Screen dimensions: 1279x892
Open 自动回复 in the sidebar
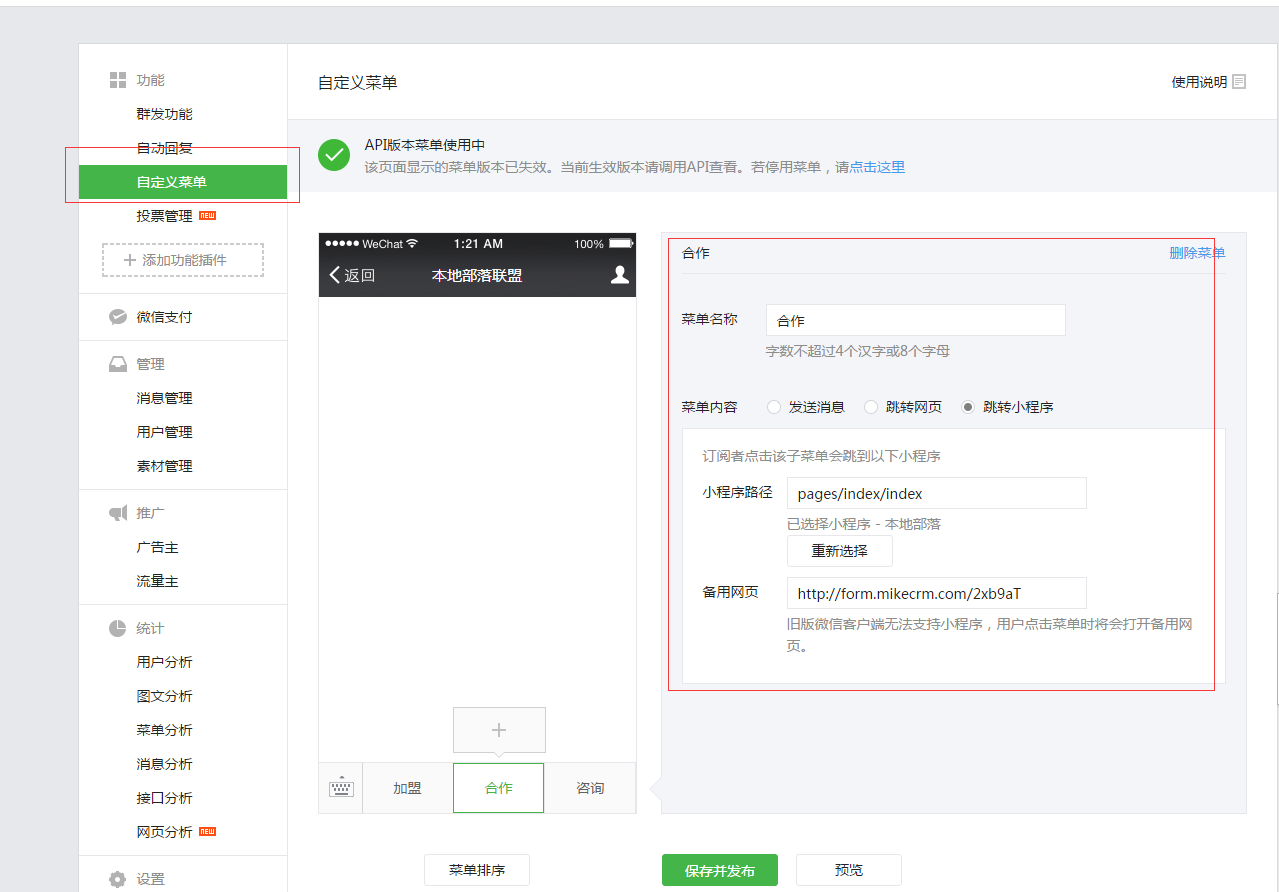(165, 148)
